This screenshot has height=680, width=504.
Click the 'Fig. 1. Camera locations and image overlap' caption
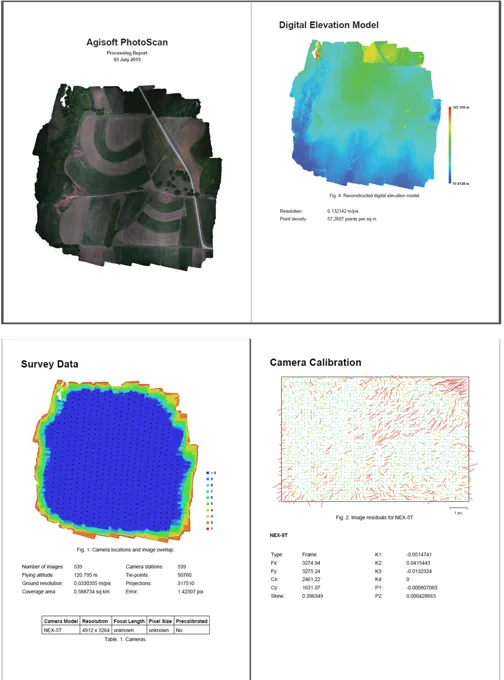125,549
